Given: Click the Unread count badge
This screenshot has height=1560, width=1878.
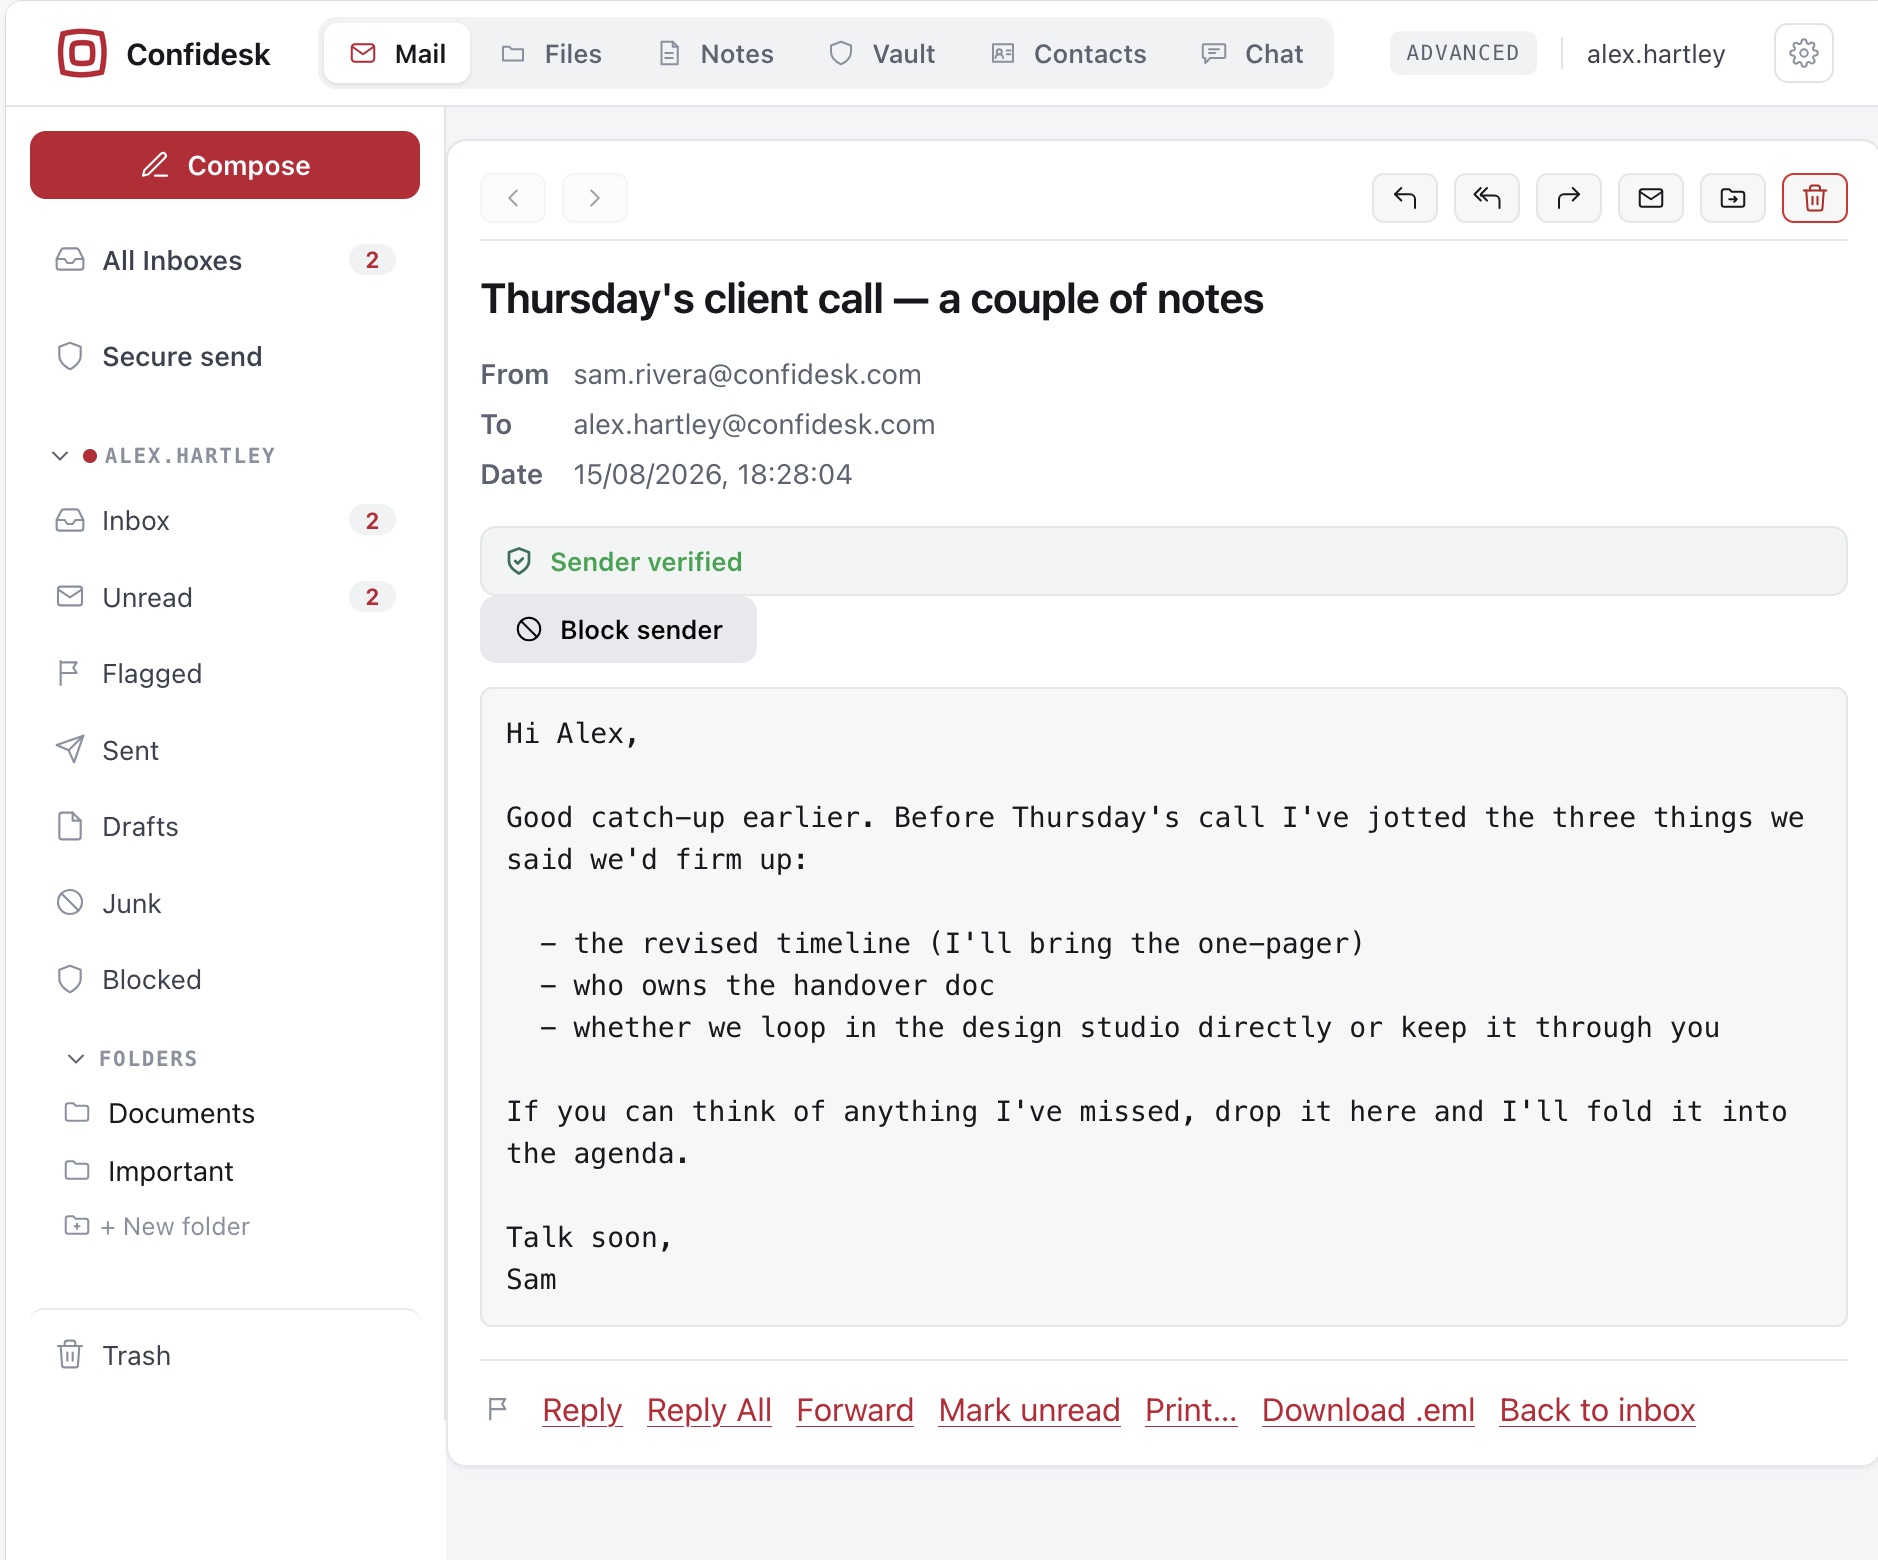Looking at the screenshot, I should pos(372,598).
